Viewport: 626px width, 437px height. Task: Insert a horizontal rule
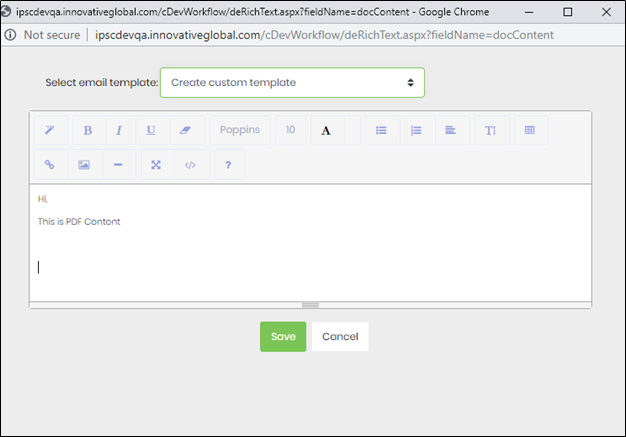pos(119,164)
